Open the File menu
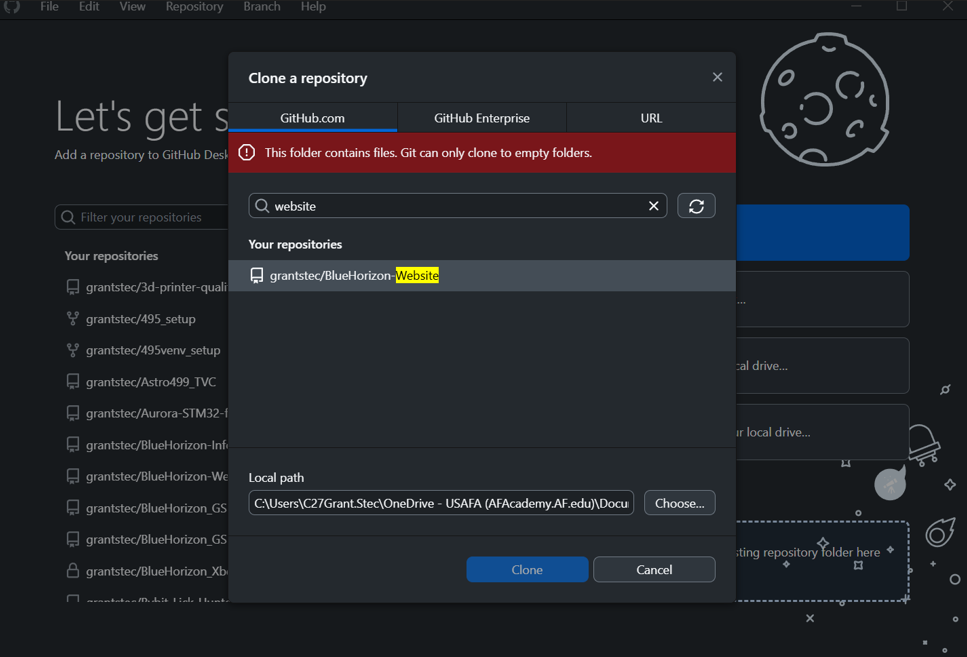Viewport: 967px width, 657px height. tap(49, 7)
